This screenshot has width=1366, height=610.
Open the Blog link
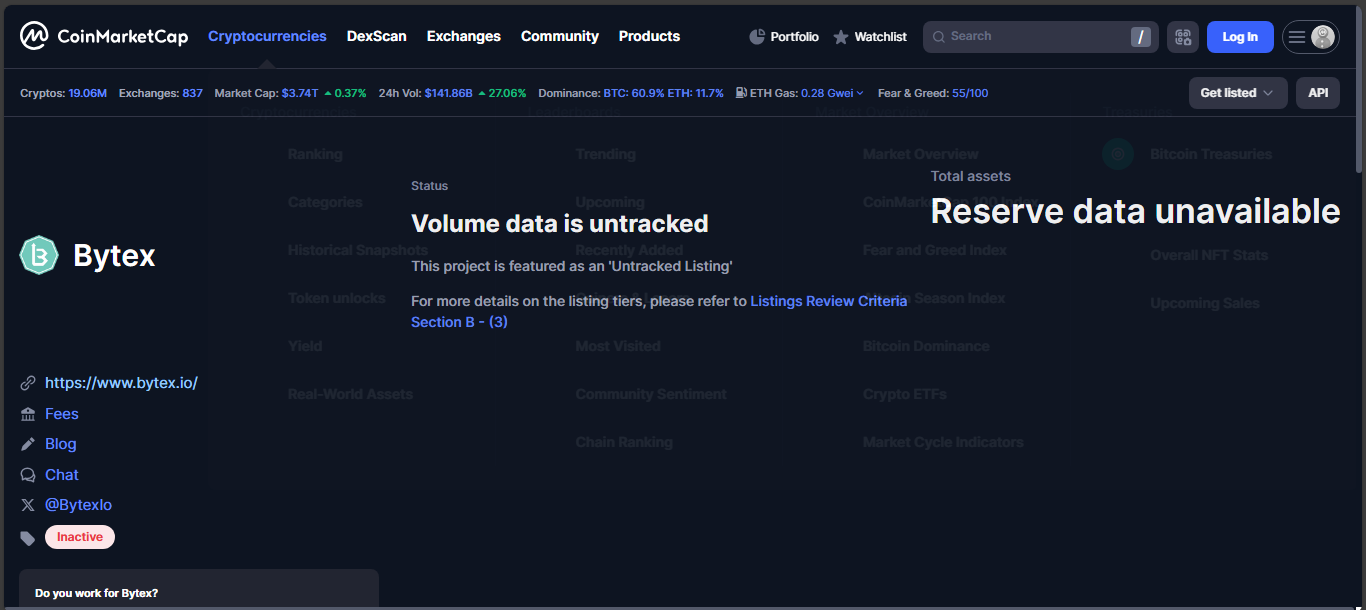(x=61, y=444)
